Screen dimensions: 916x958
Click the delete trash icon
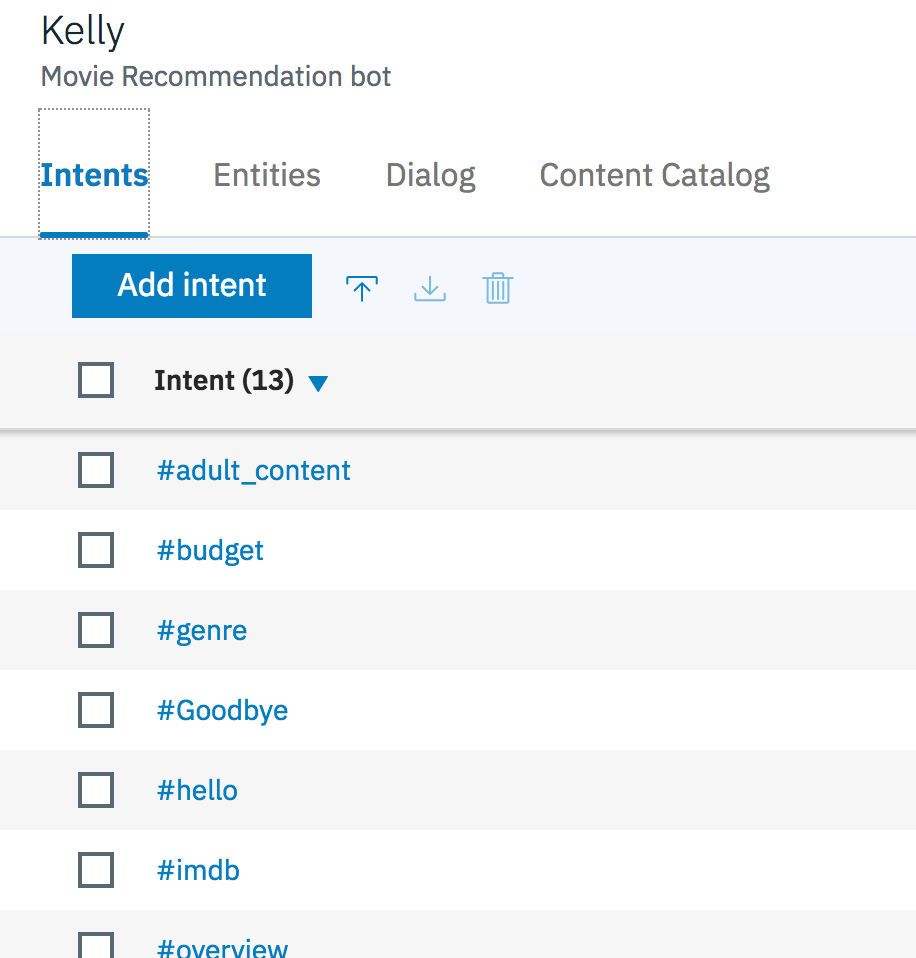pos(497,288)
